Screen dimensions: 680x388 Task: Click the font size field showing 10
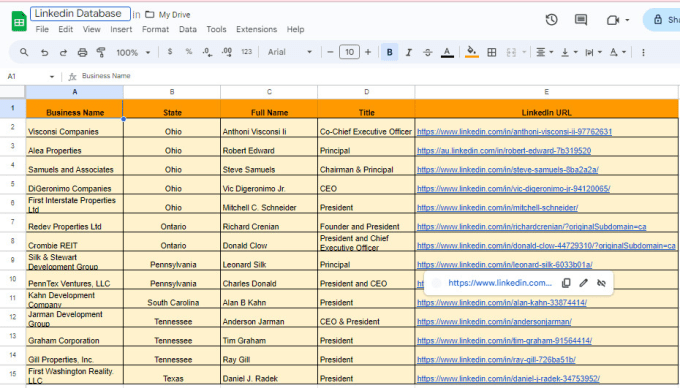point(349,52)
